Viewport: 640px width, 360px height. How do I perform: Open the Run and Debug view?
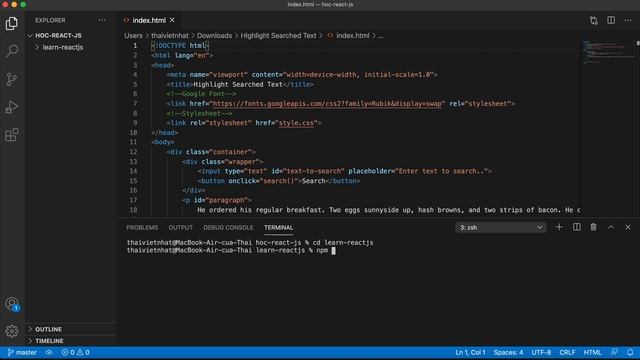[12, 107]
